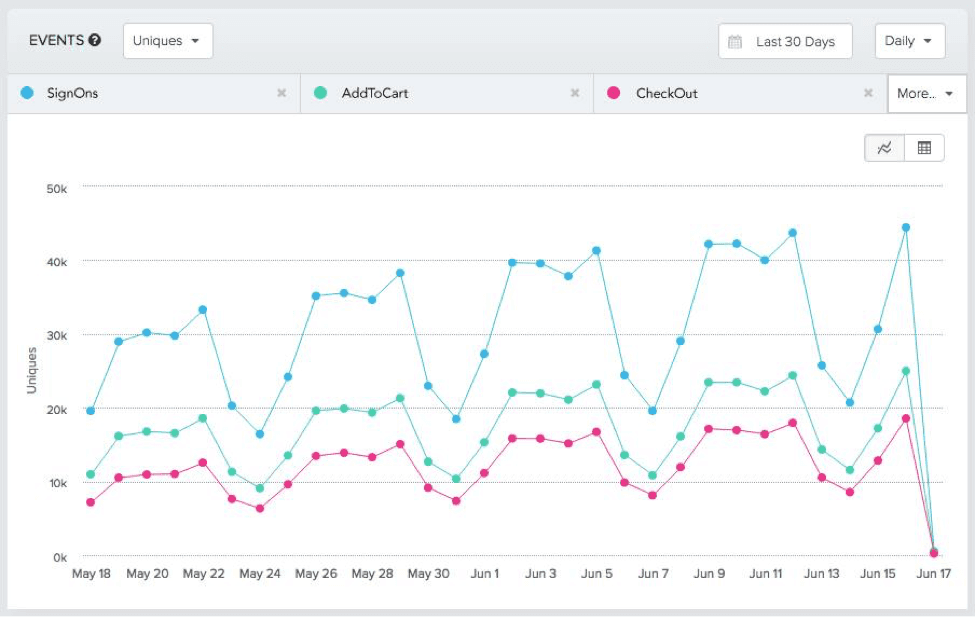The width and height of the screenshot is (975, 617).
Task: Expand the More events dropdown
Action: coord(926,93)
